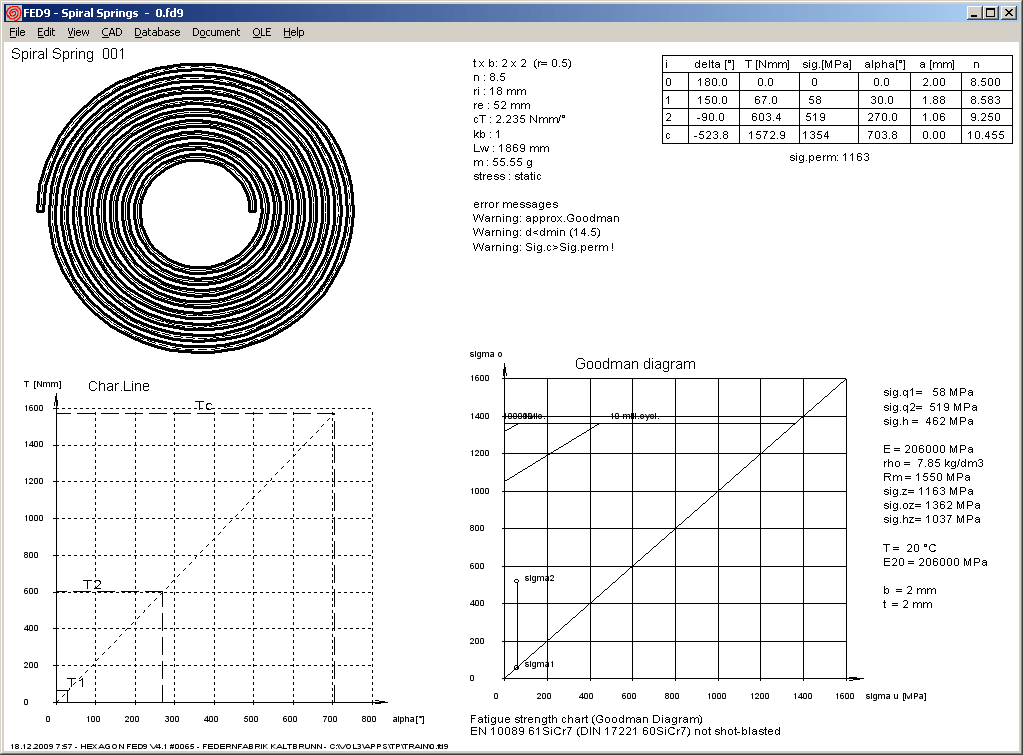Viewport: 1023px width, 755px height.
Task: Click the FED9 application icon in title bar
Action: tap(11, 12)
